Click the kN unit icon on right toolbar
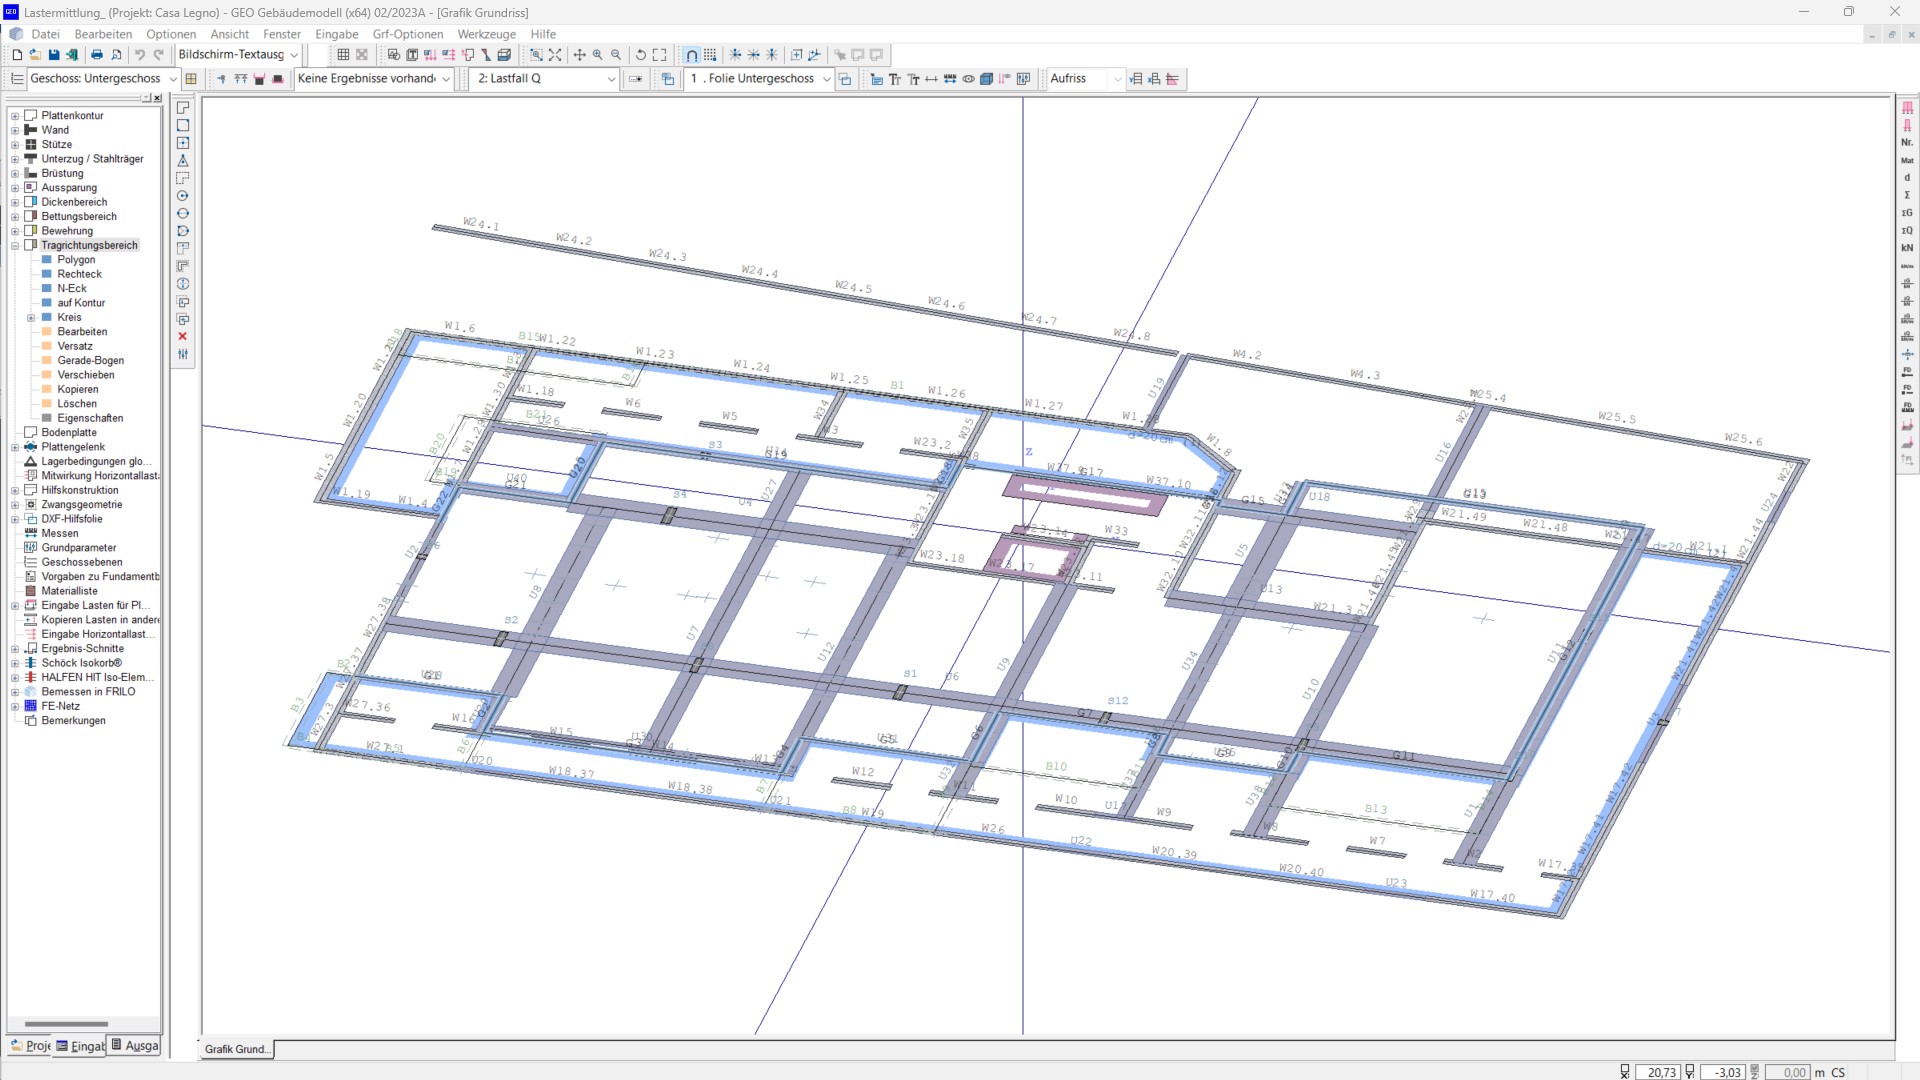Viewport: 1920px width, 1080px height. click(x=1907, y=248)
